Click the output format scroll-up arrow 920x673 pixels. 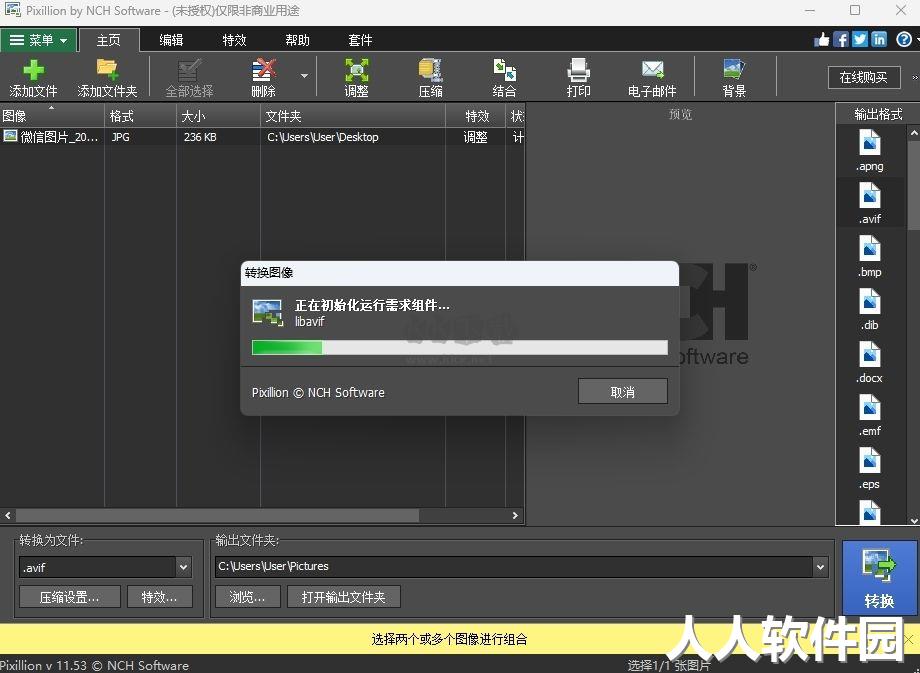(914, 134)
